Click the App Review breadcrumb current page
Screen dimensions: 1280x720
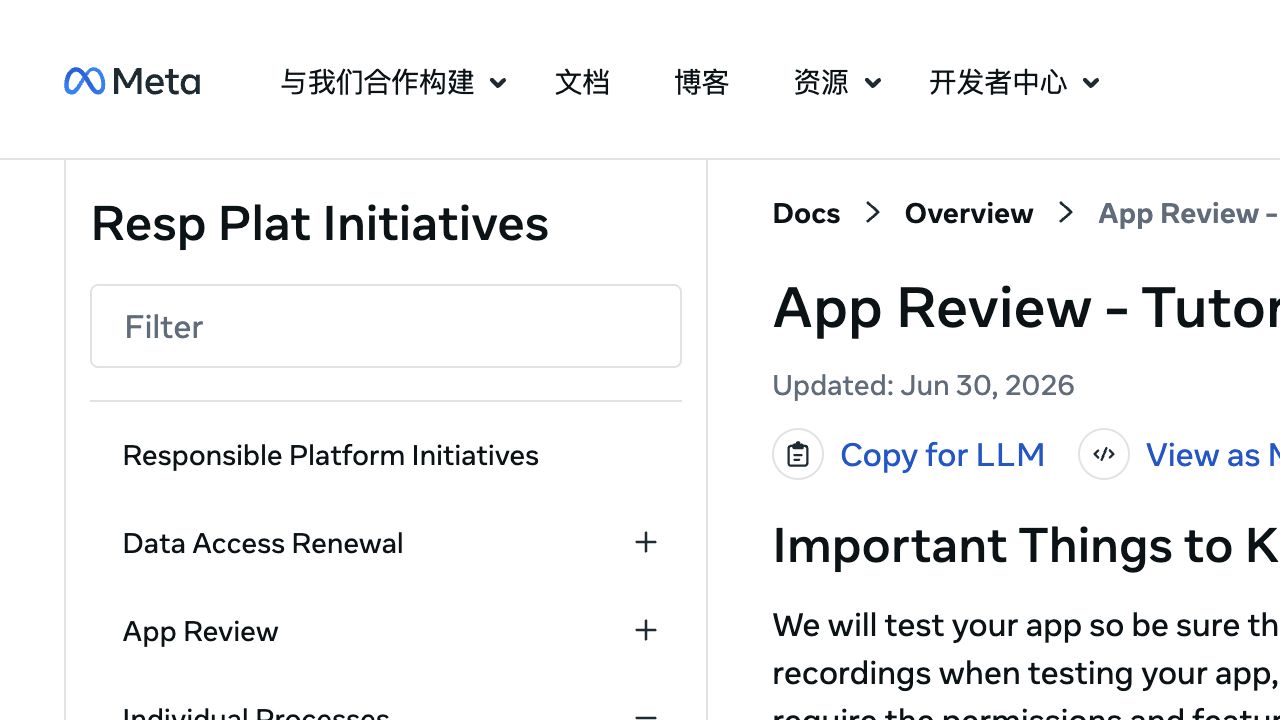[x=1188, y=213]
